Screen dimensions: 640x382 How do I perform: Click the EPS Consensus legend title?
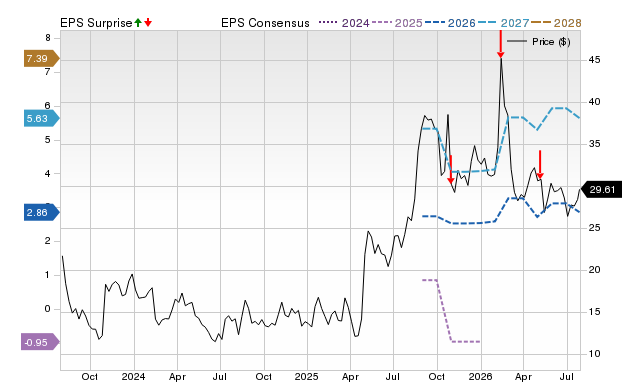[265, 23]
